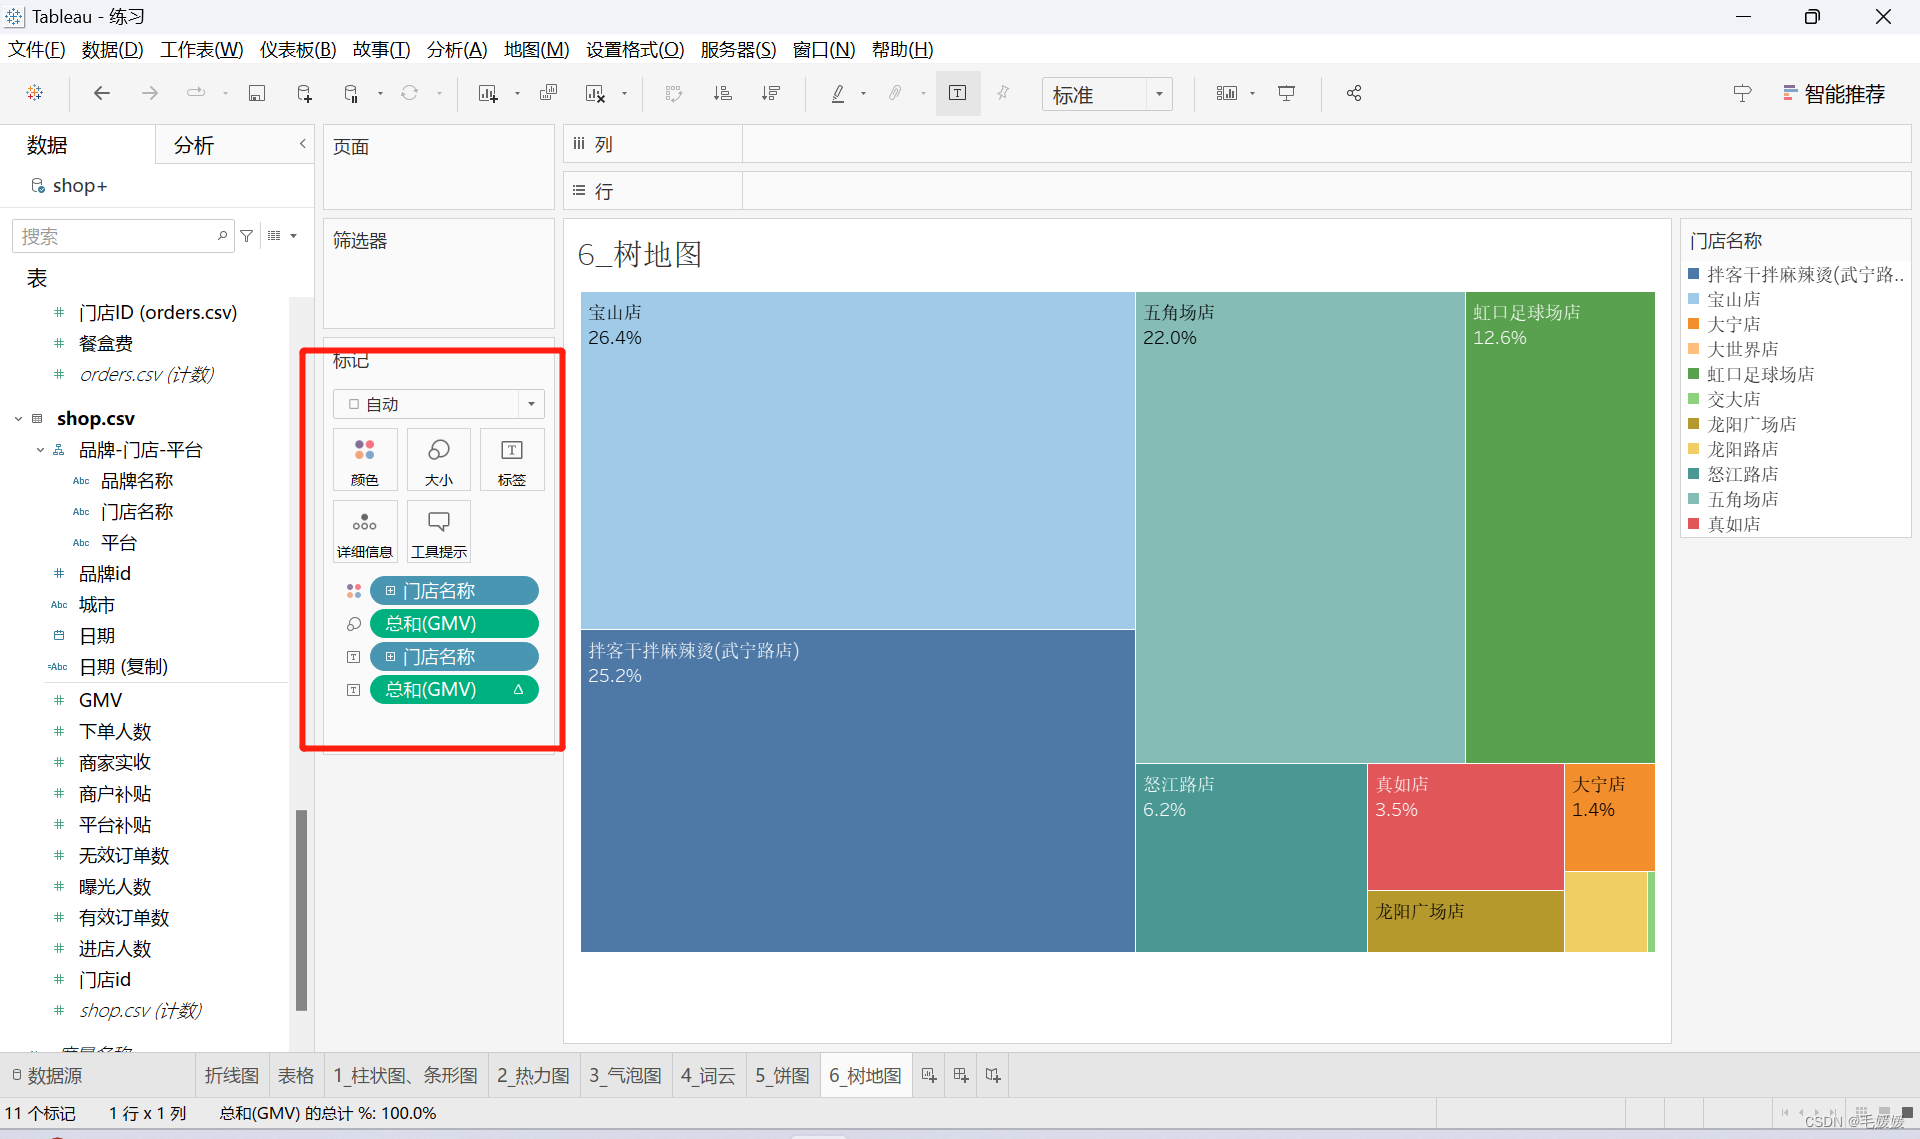Open the 设置格式(O) menu
Screen dimensions: 1920x1139
[635, 49]
